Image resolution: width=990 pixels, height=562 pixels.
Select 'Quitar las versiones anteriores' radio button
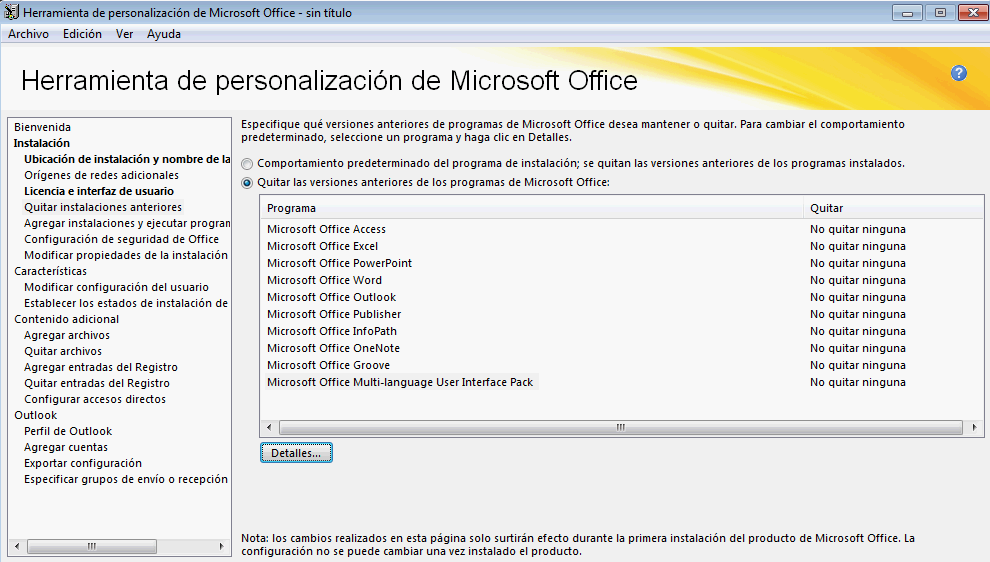point(247,183)
